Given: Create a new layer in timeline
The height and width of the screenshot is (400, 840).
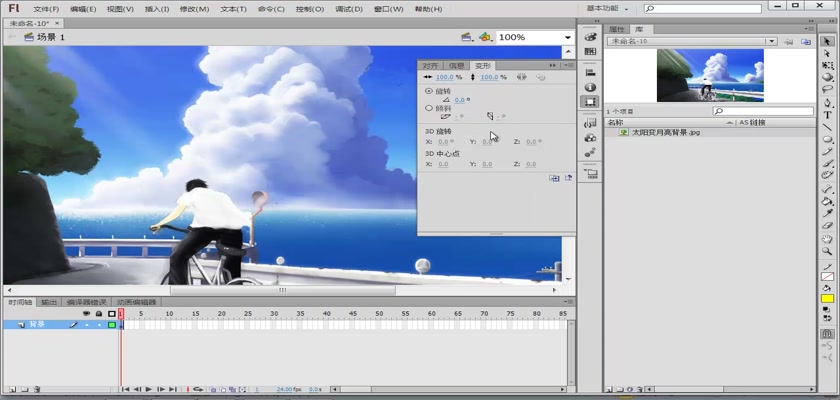Looking at the screenshot, I should 12,390.
